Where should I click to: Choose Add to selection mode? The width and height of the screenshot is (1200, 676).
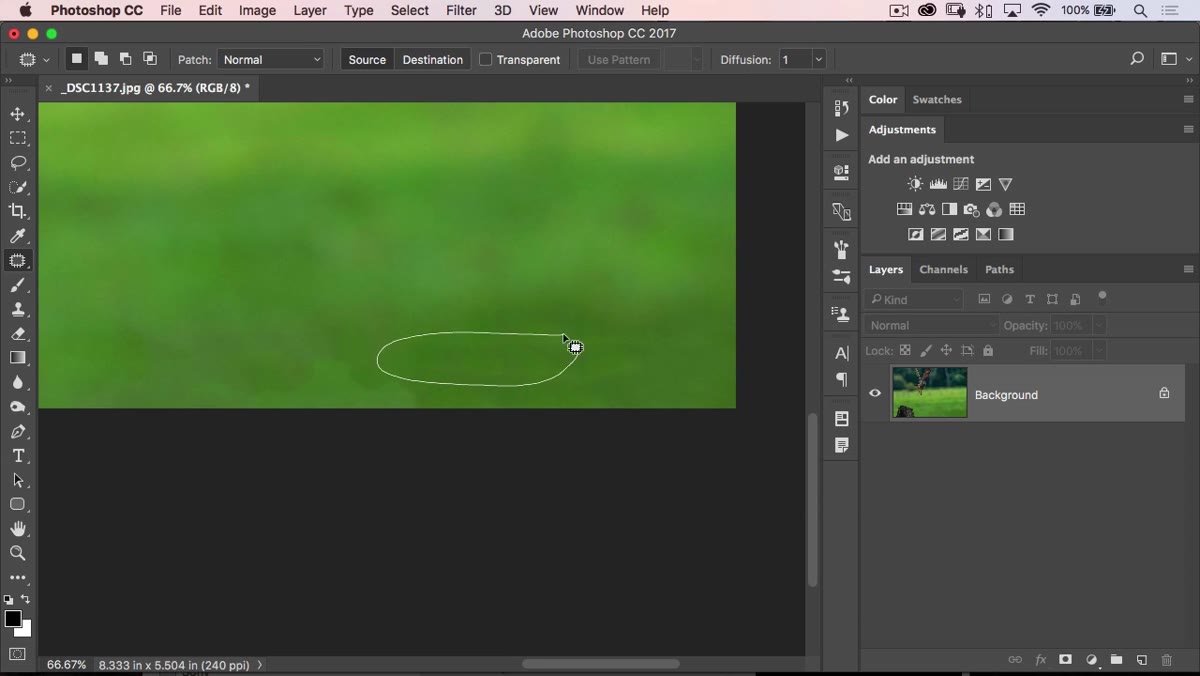(x=101, y=59)
